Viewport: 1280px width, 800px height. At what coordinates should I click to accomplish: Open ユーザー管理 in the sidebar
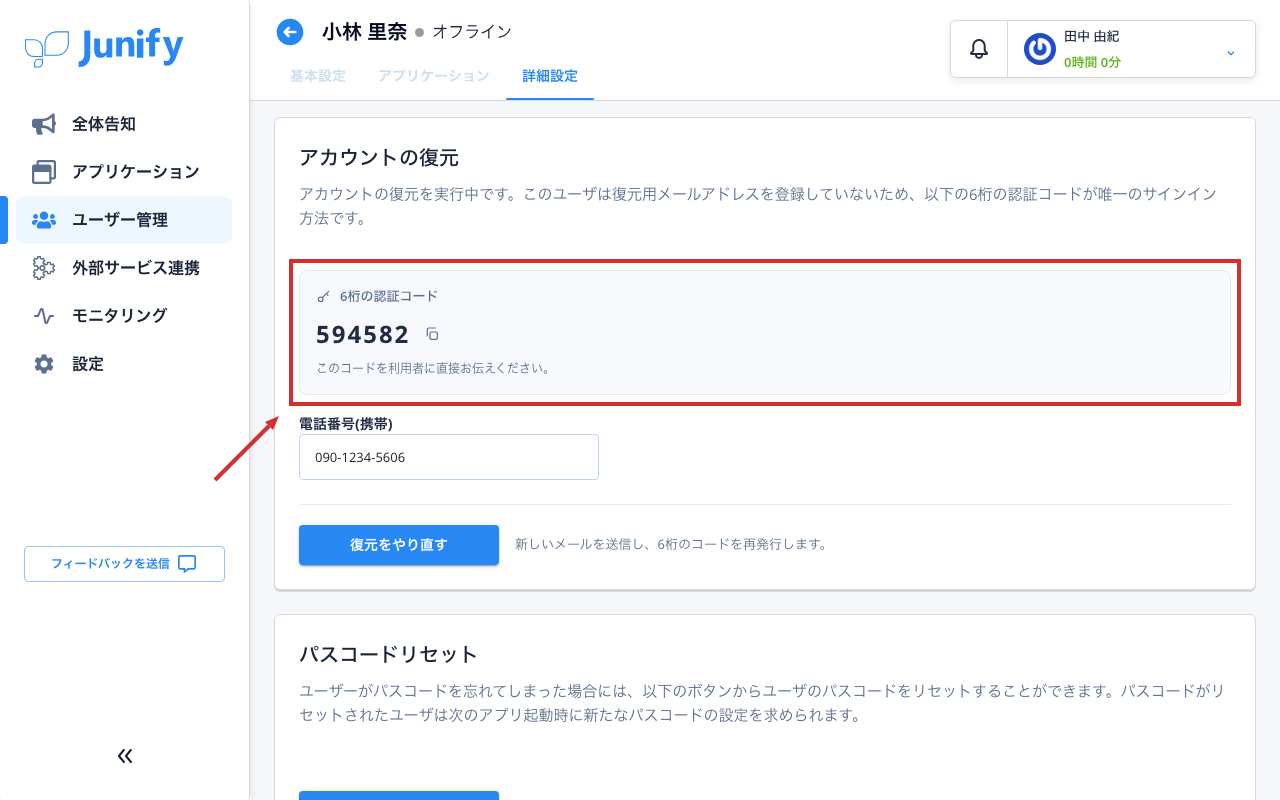coord(124,220)
